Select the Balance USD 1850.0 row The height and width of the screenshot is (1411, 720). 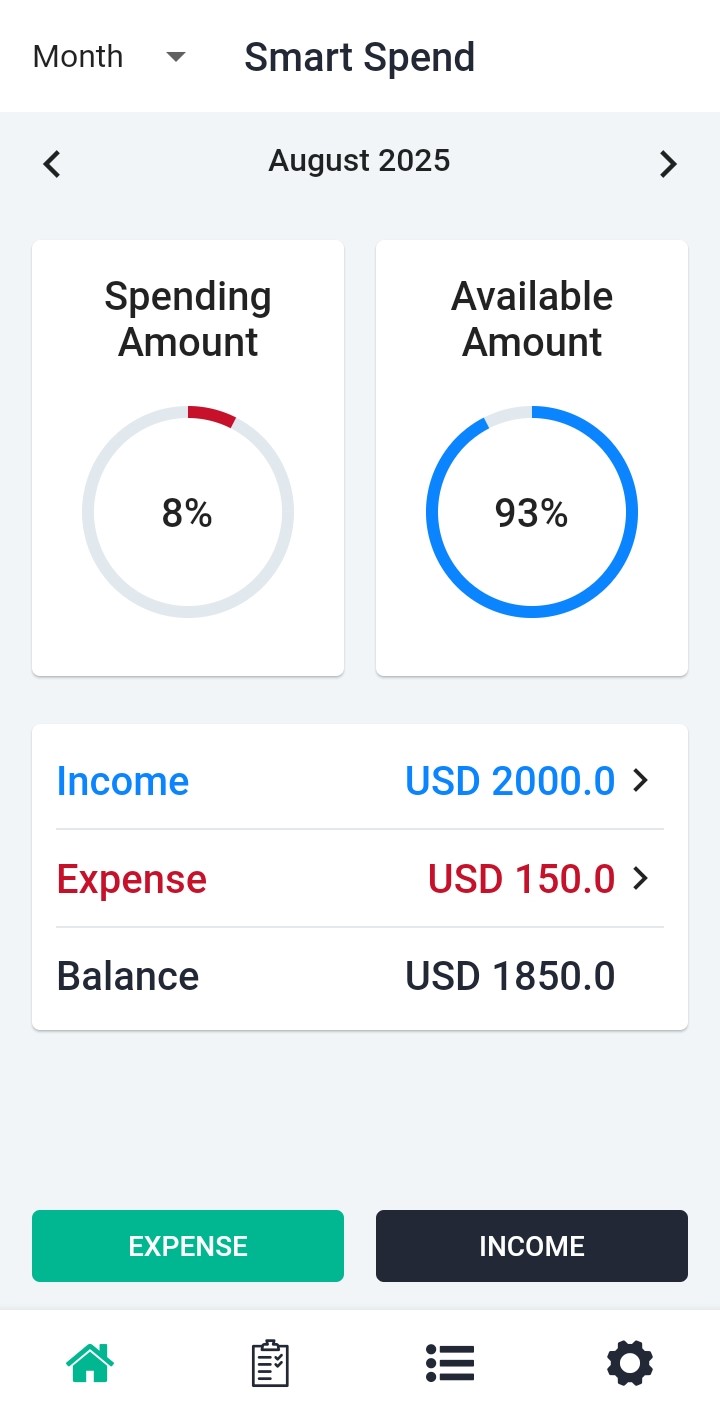360,976
